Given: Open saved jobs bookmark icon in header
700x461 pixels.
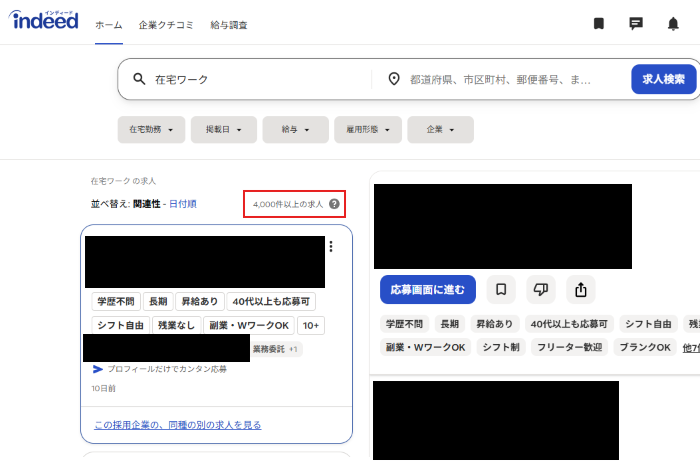Looking at the screenshot, I should tap(598, 24).
